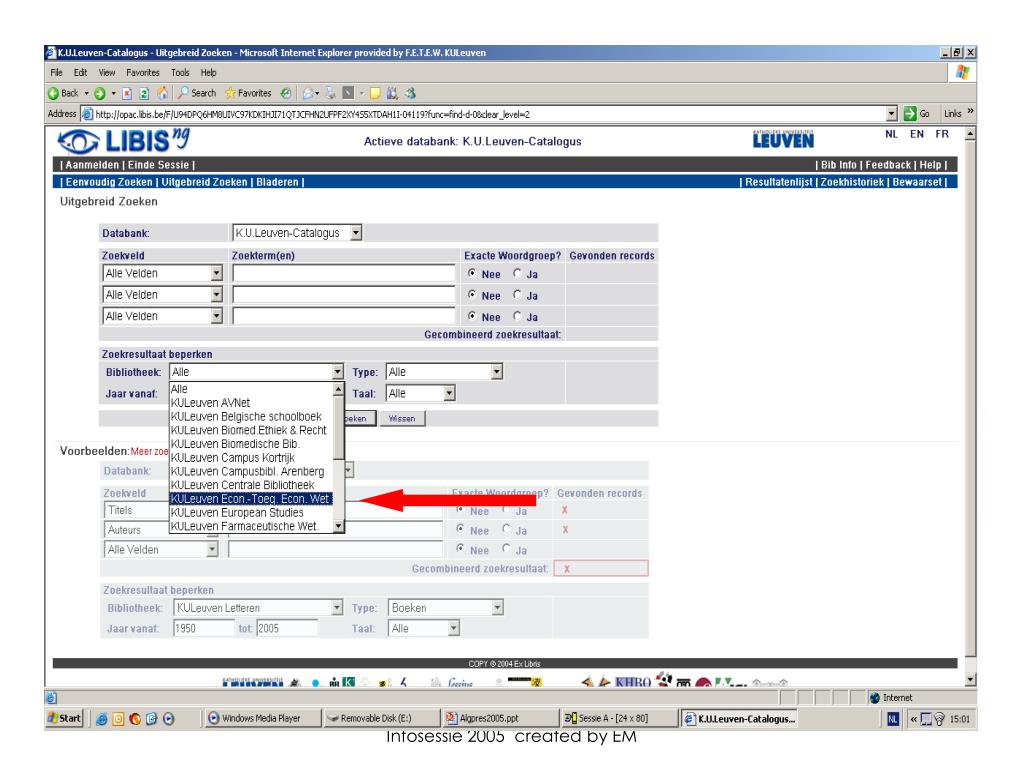Open the Windows Start button

click(x=64, y=718)
